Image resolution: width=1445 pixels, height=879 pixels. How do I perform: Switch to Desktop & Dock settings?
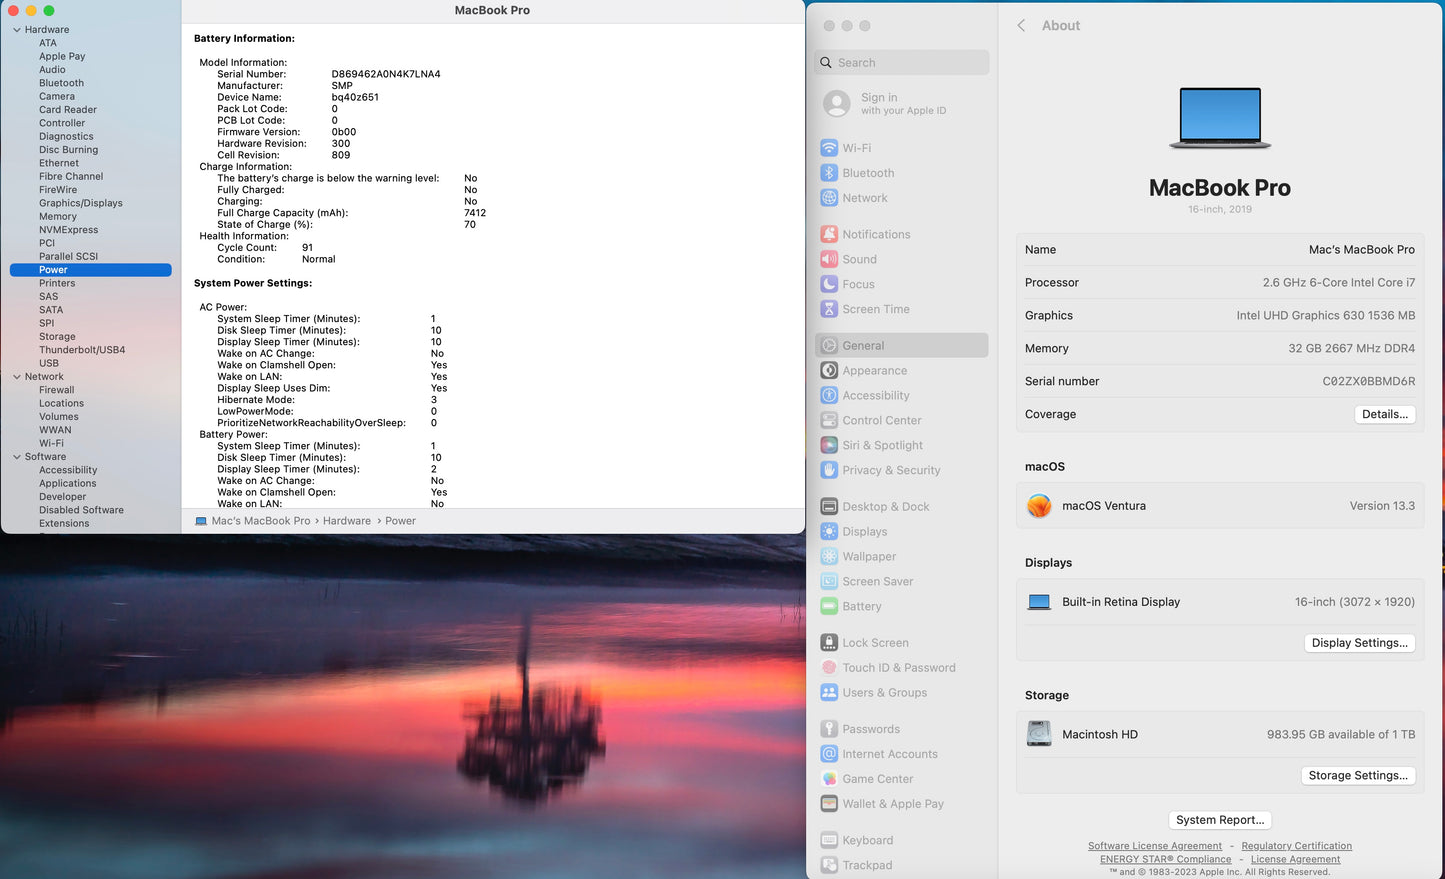point(885,507)
